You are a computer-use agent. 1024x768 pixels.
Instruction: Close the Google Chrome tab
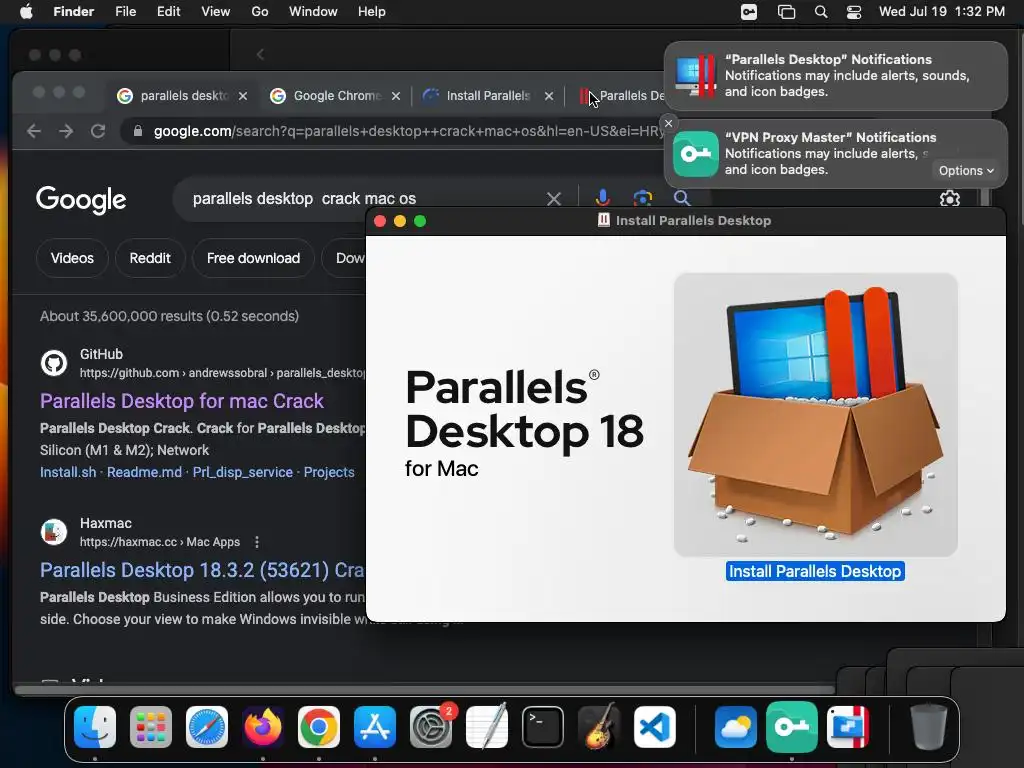396,96
